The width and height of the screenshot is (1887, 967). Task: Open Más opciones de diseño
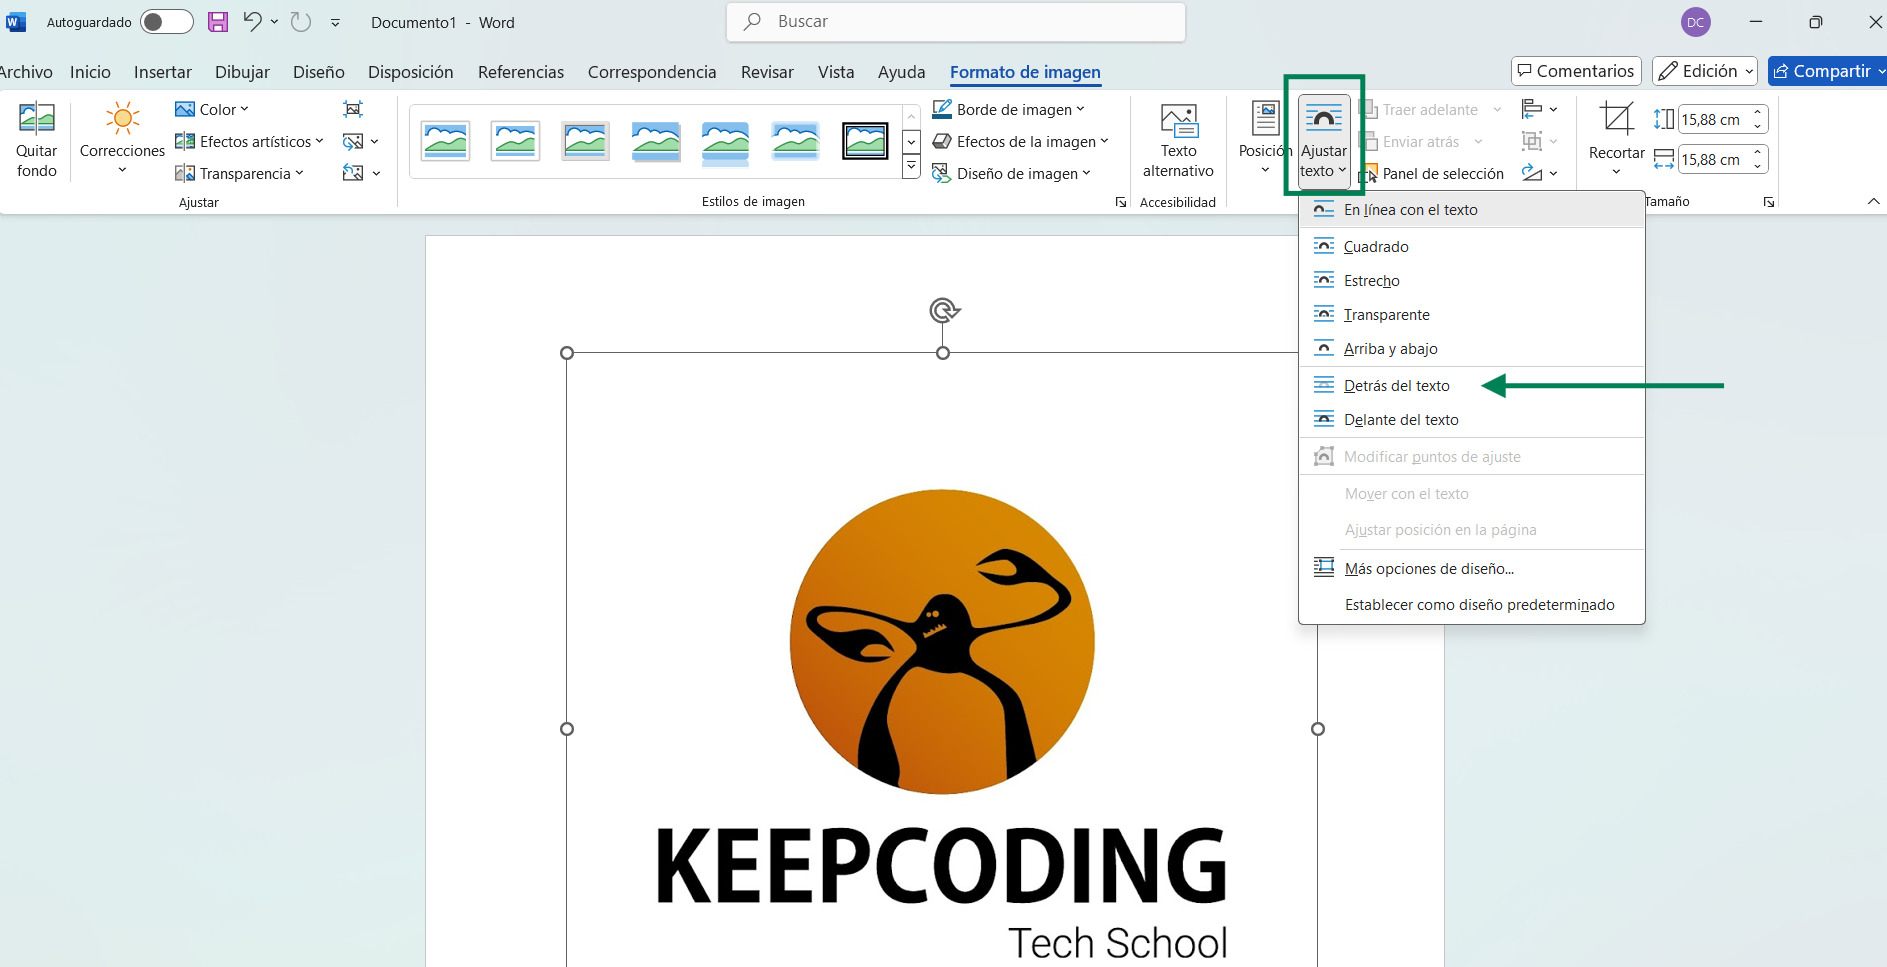click(x=1428, y=568)
